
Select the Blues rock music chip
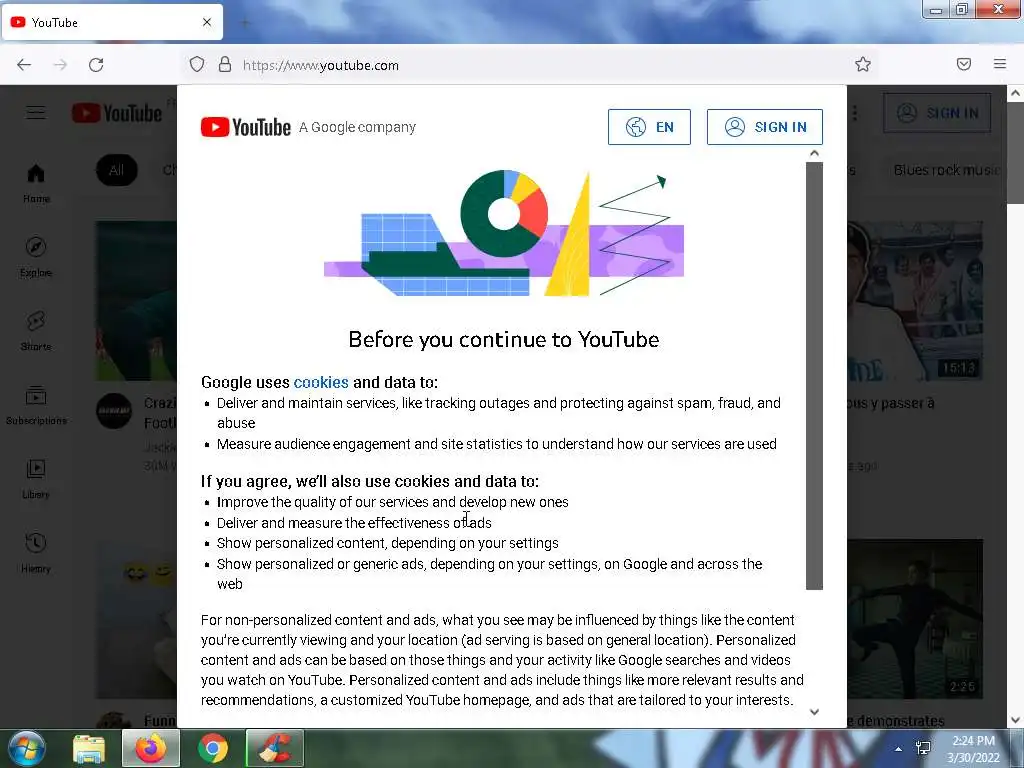tap(946, 170)
